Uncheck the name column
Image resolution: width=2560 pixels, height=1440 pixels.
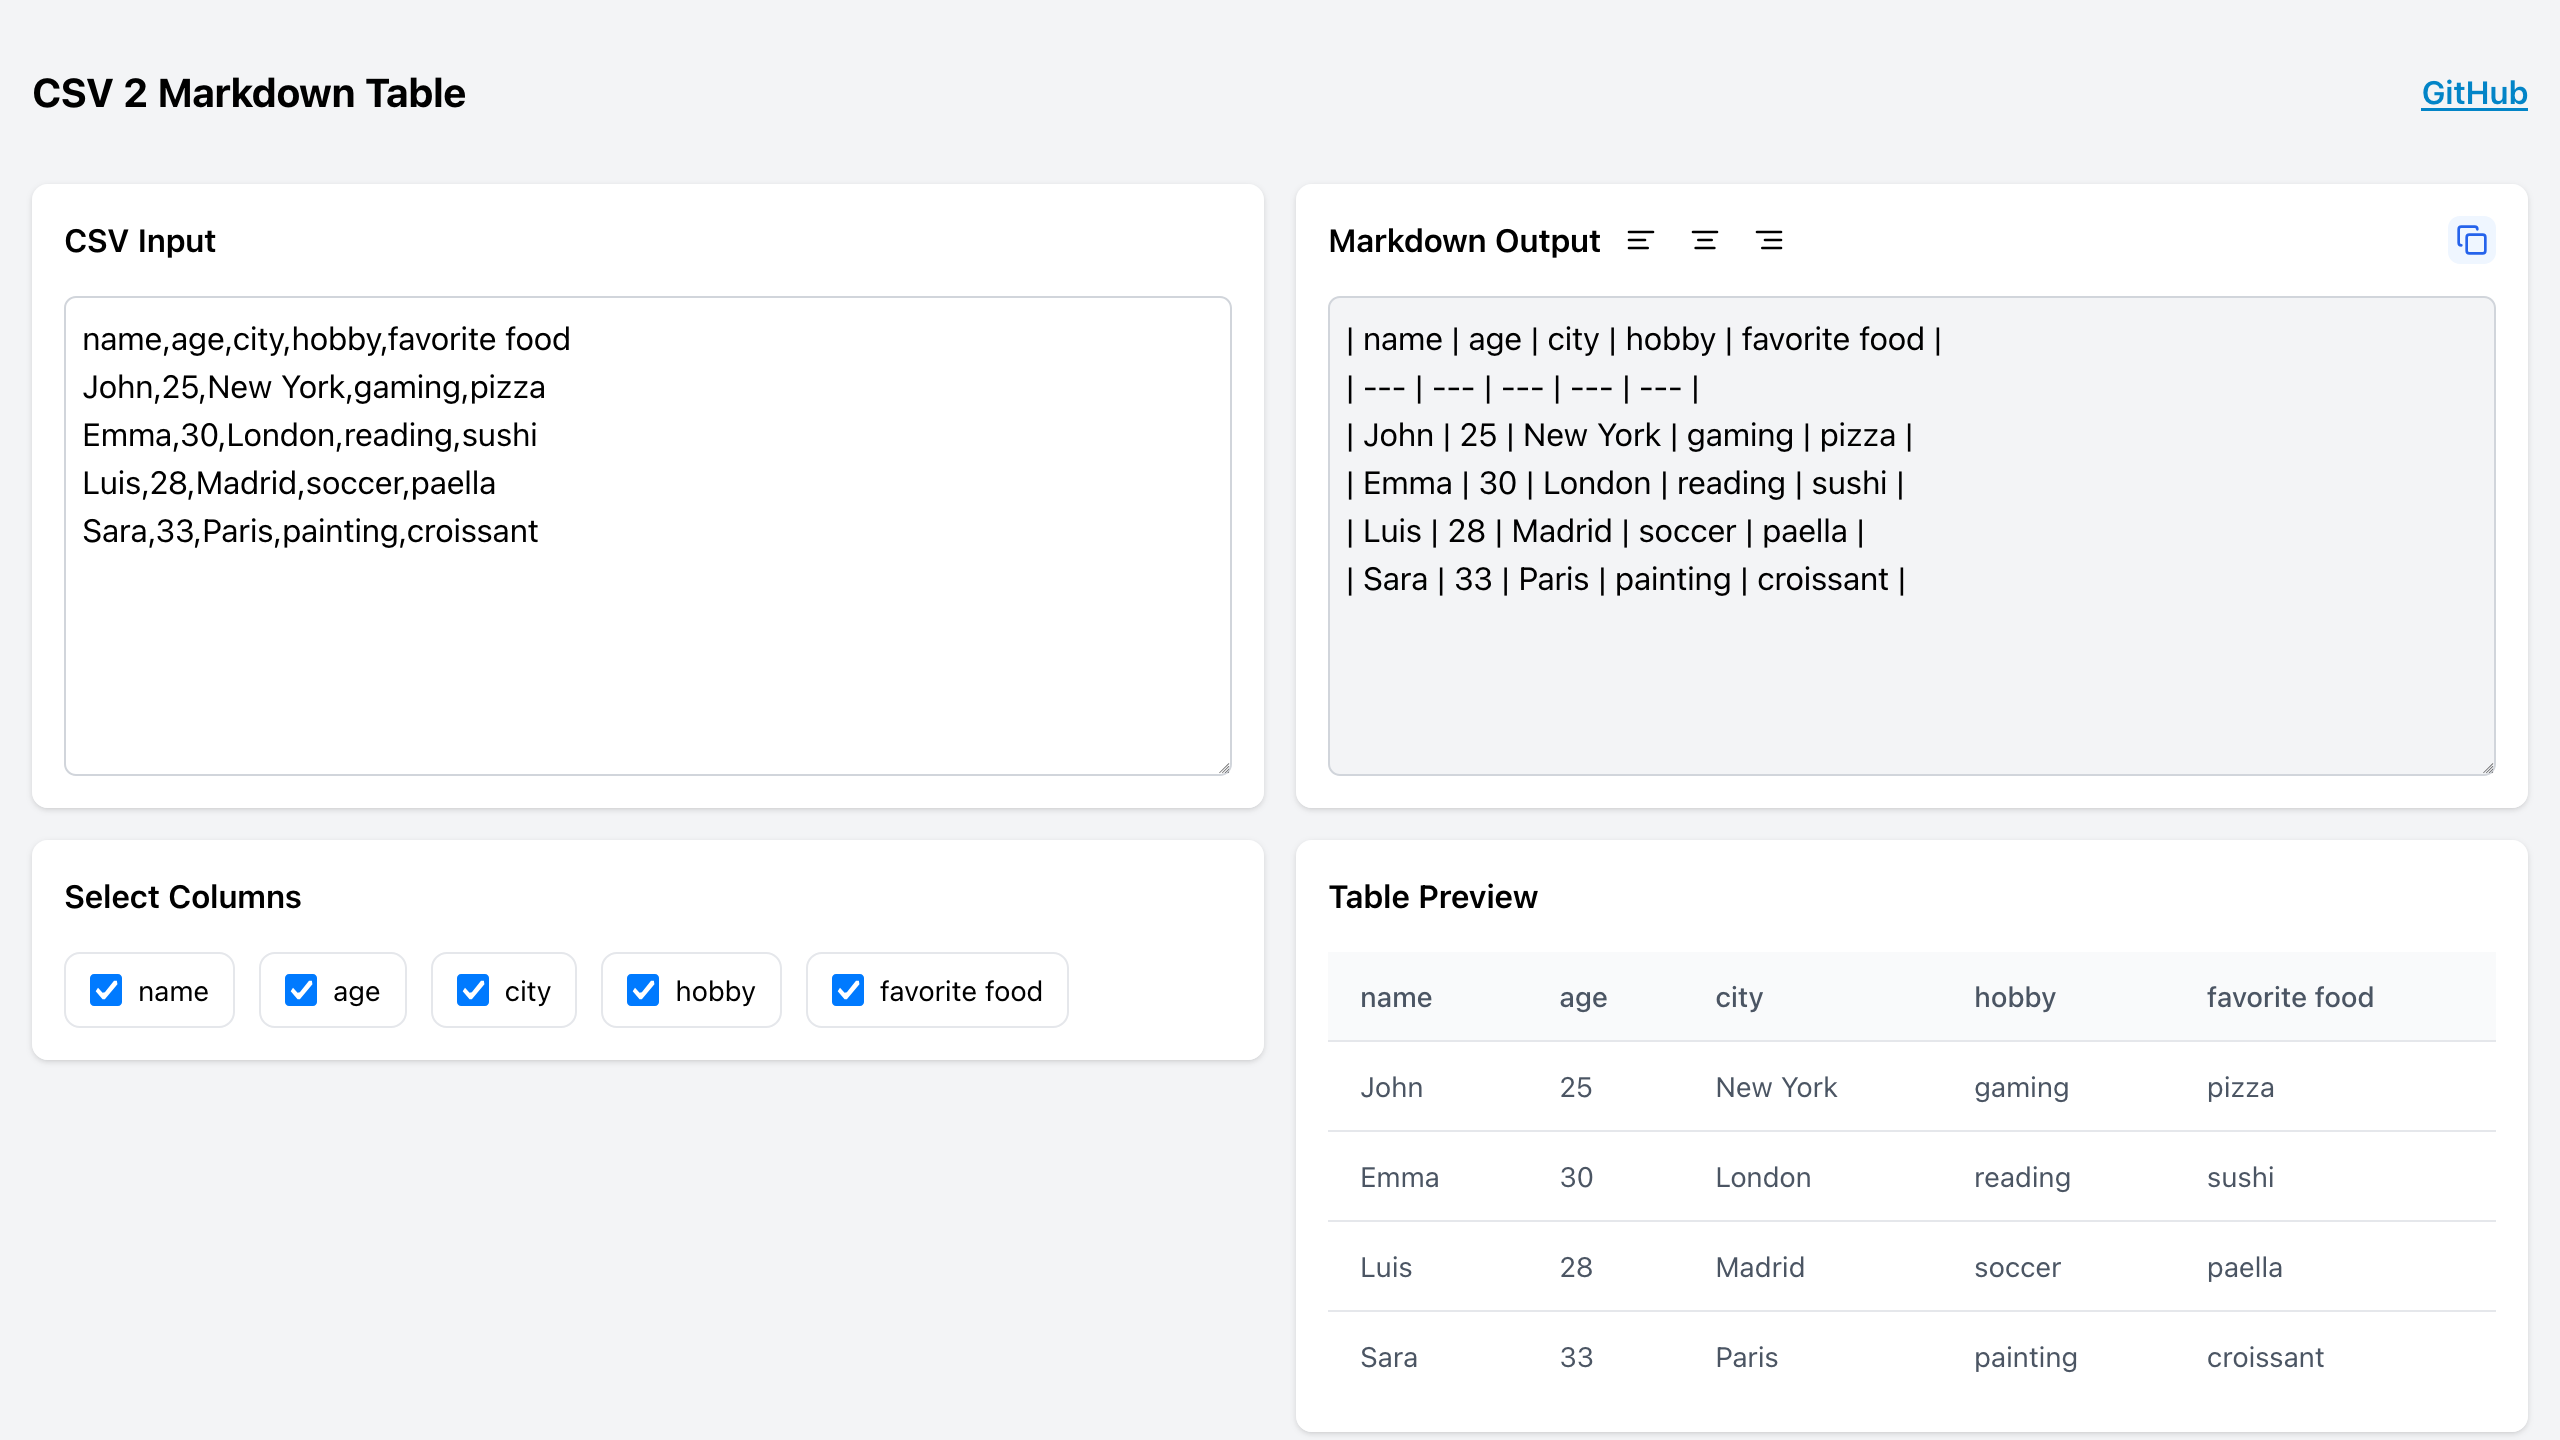106,991
